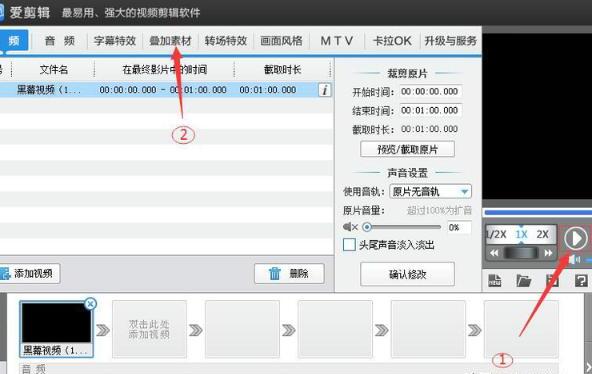Click the fast-forward double-arrow button
Screen dimensions: 592x374
pyautogui.click(x=548, y=253)
